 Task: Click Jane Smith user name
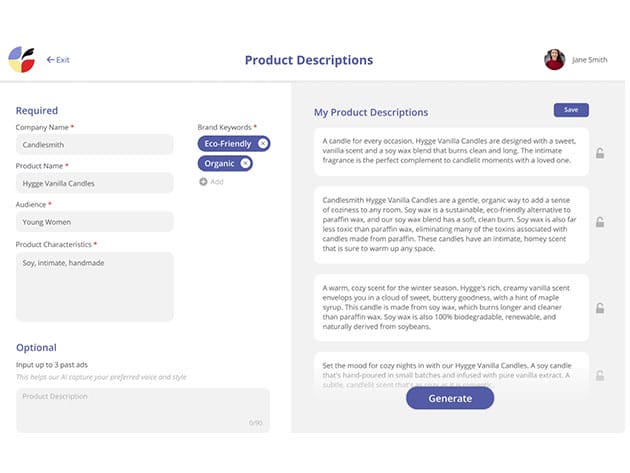(589, 60)
